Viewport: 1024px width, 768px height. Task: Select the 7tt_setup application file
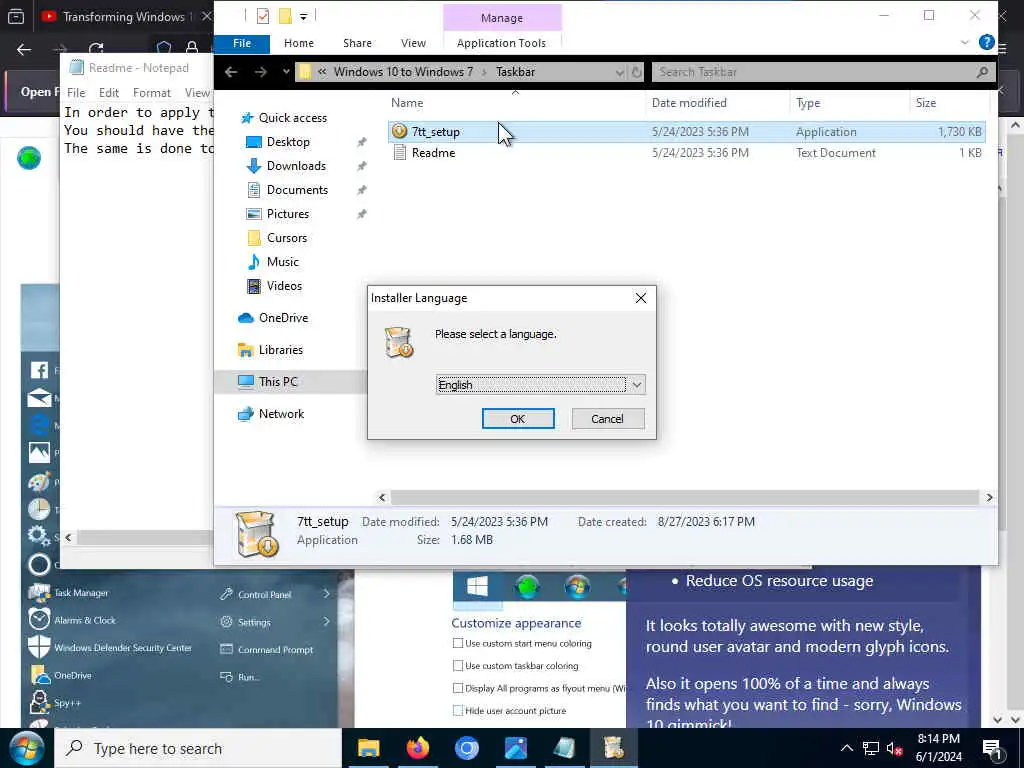point(686,131)
